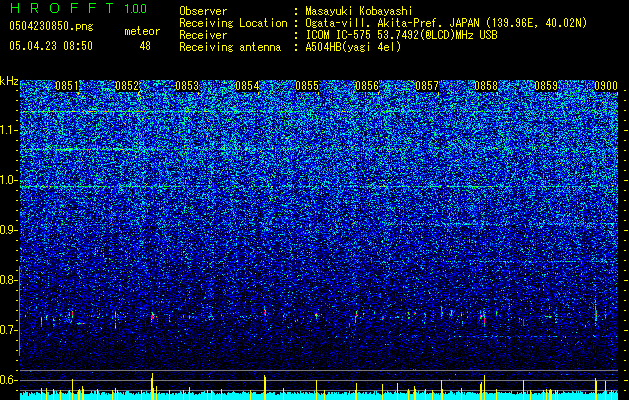The height and width of the screenshot is (400, 629).
Task: Click the 0852 time marker
Action: click(127, 86)
